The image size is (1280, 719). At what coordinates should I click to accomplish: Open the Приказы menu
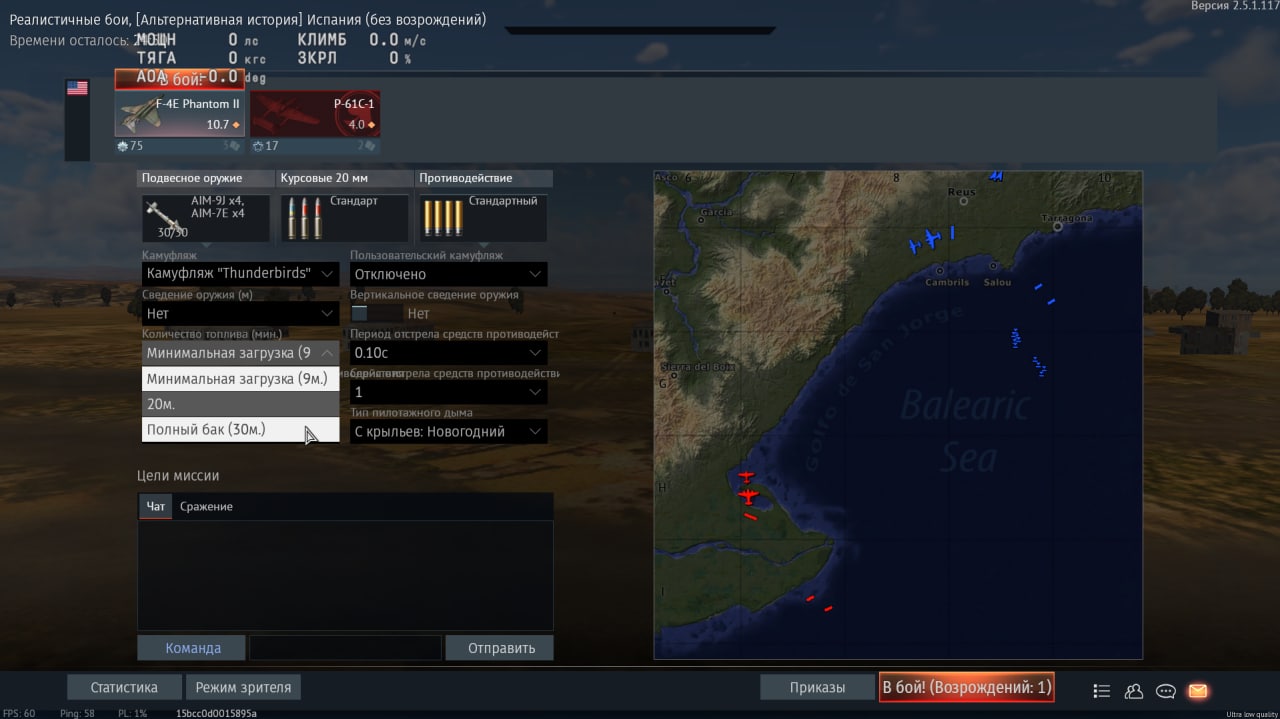[817, 687]
